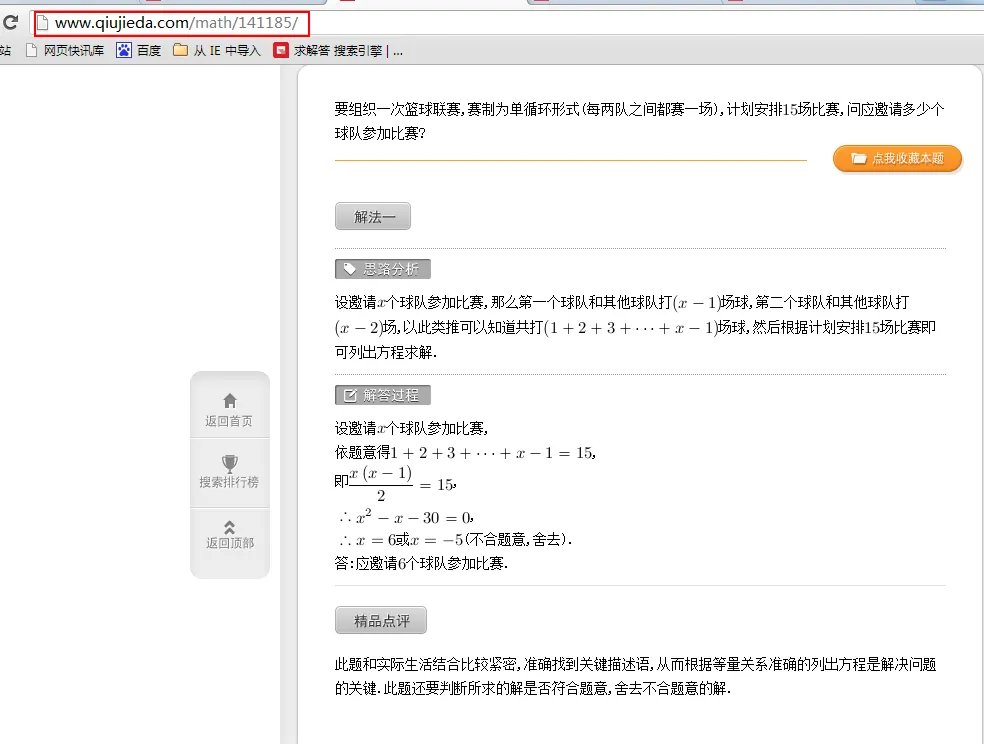This screenshot has width=984, height=744.
Task: Click the 返回顶部 text label
Action: [x=229, y=541]
